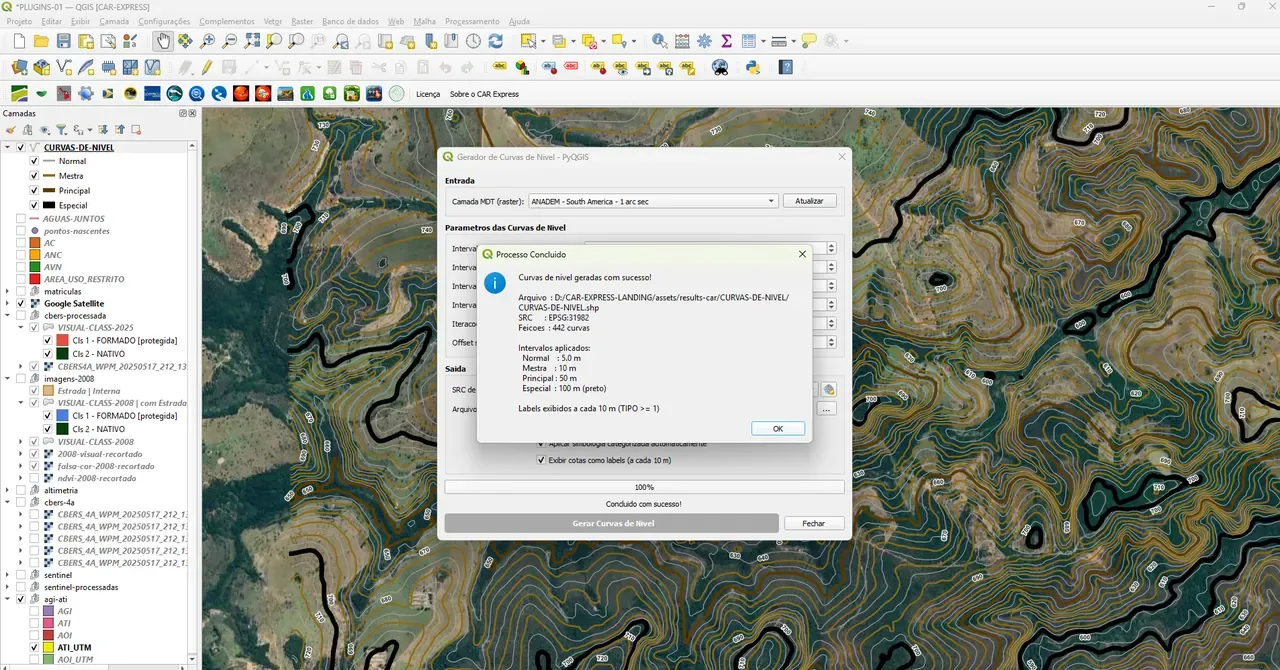This screenshot has height=670, width=1280.
Task: Open the Python console icon
Action: 753,67
